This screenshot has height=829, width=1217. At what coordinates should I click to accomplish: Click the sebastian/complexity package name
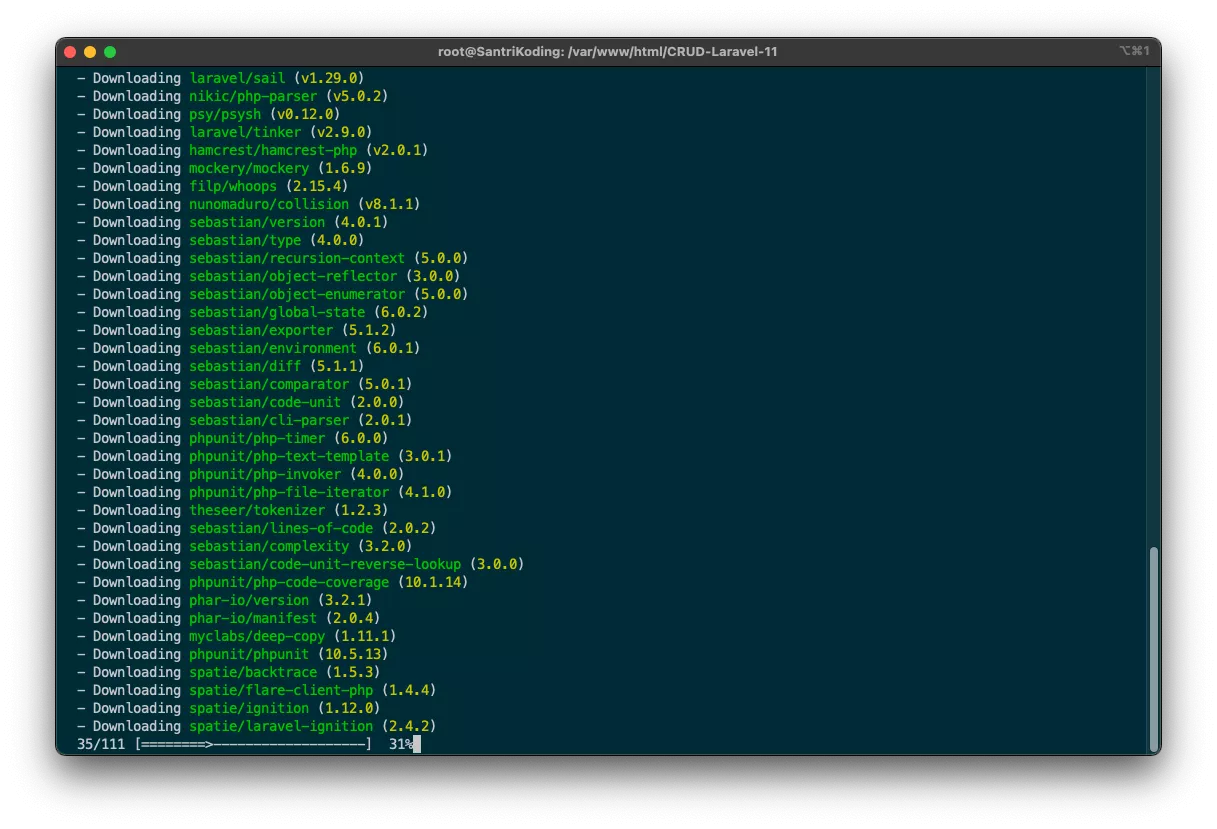pyautogui.click(x=269, y=546)
